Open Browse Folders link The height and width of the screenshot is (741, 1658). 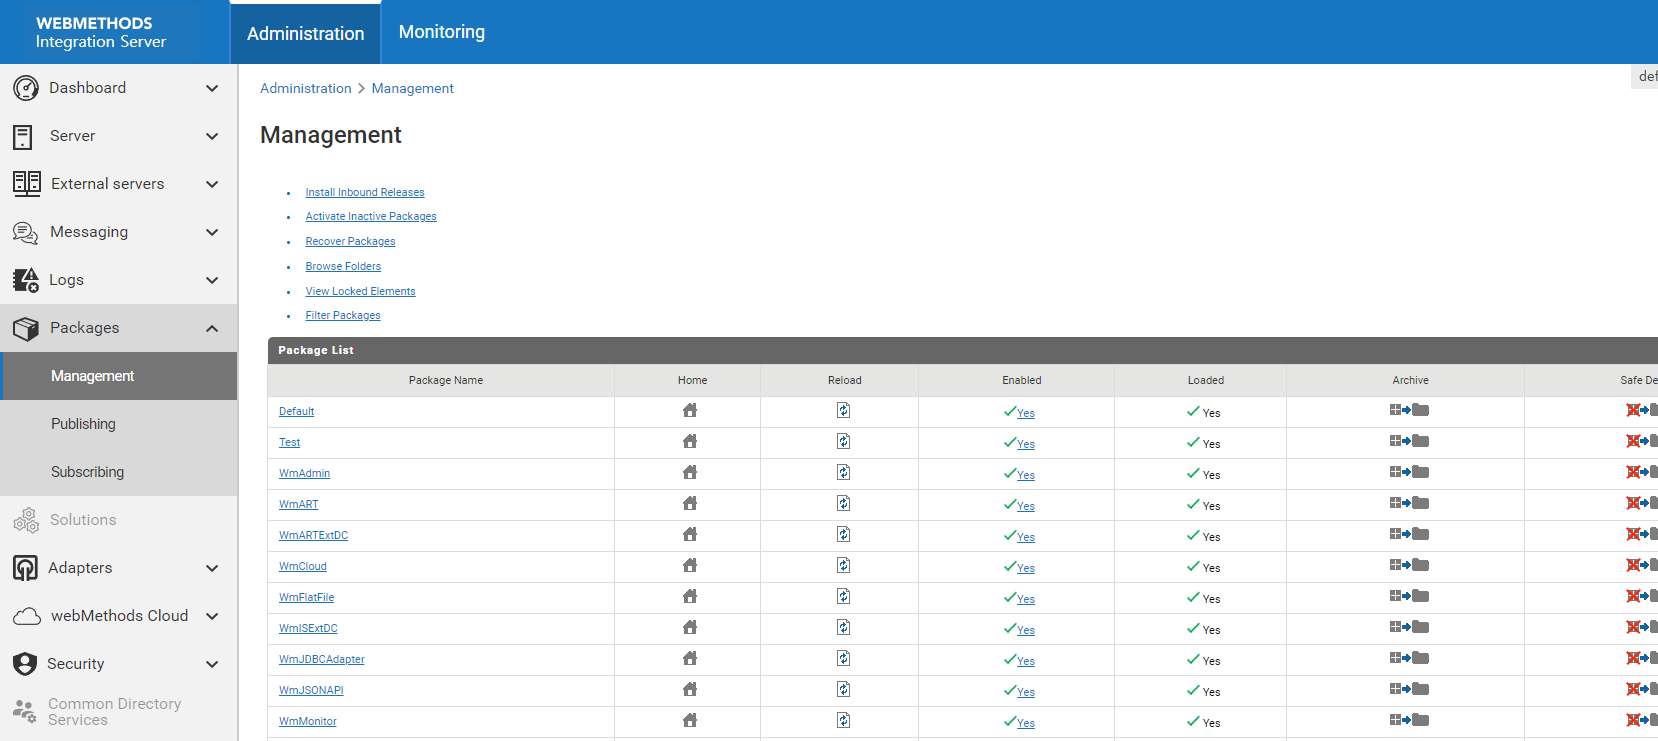(x=343, y=266)
